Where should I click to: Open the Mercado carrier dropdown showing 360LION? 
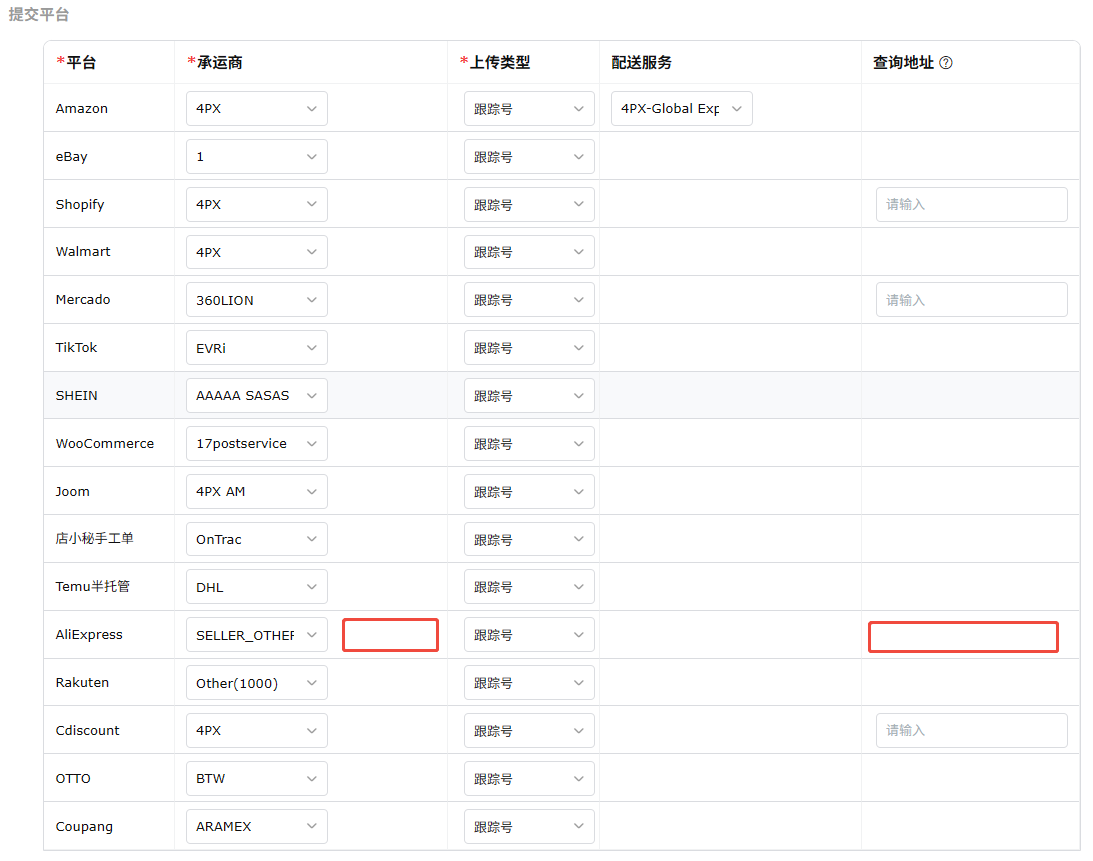pos(257,300)
